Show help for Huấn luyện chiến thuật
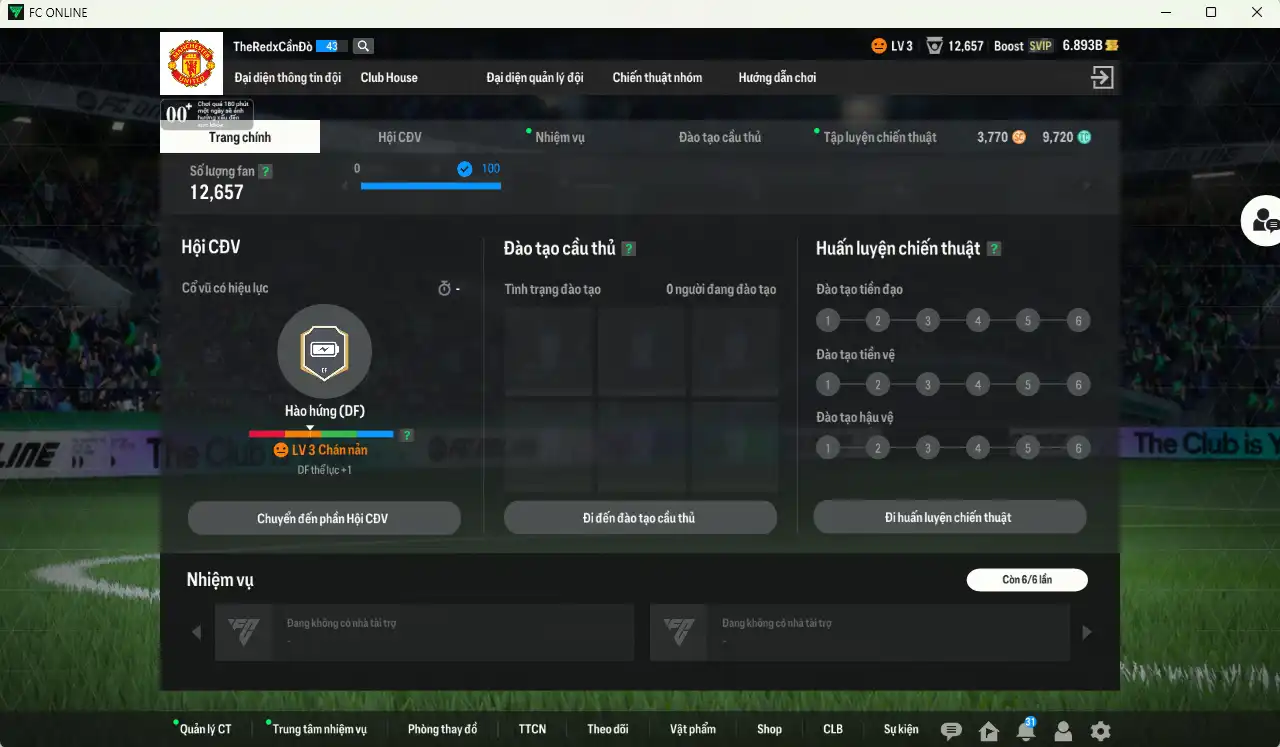Screen dimensions: 1280x747 point(994,249)
